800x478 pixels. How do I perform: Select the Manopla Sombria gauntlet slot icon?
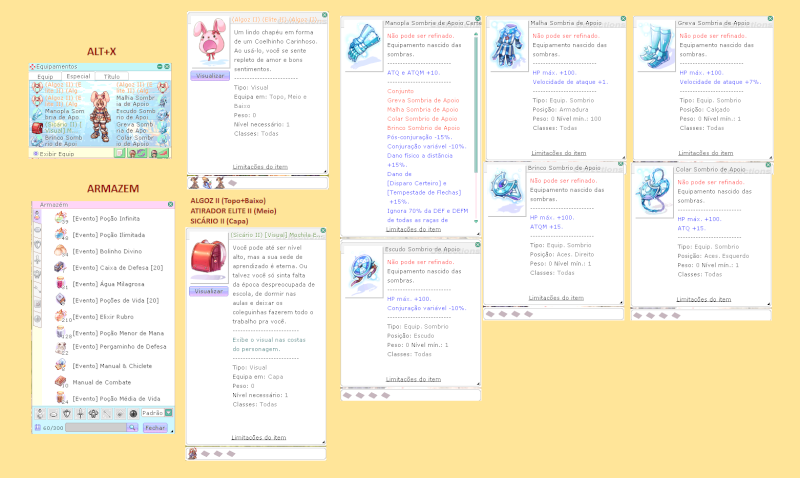click(37, 114)
